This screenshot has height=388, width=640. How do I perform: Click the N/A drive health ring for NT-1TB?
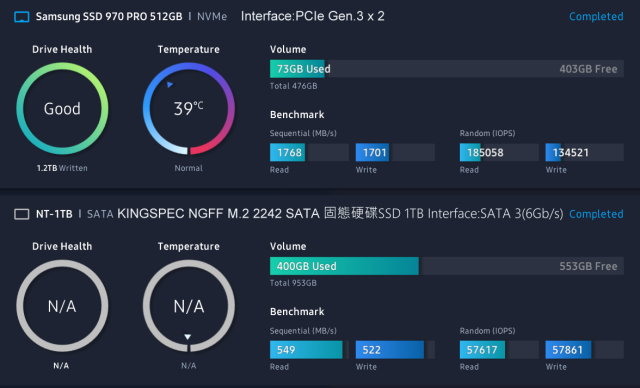[62, 306]
